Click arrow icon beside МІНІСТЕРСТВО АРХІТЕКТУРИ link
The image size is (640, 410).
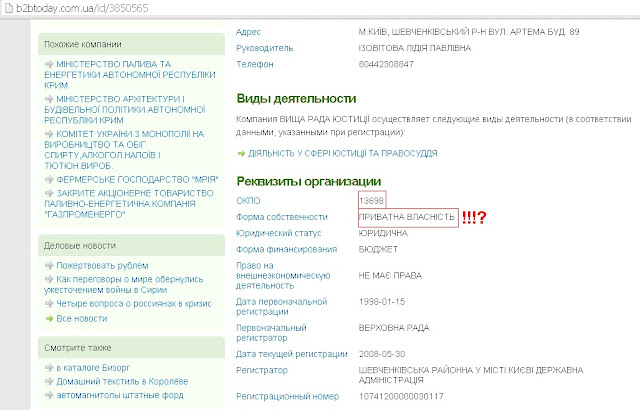(49, 99)
